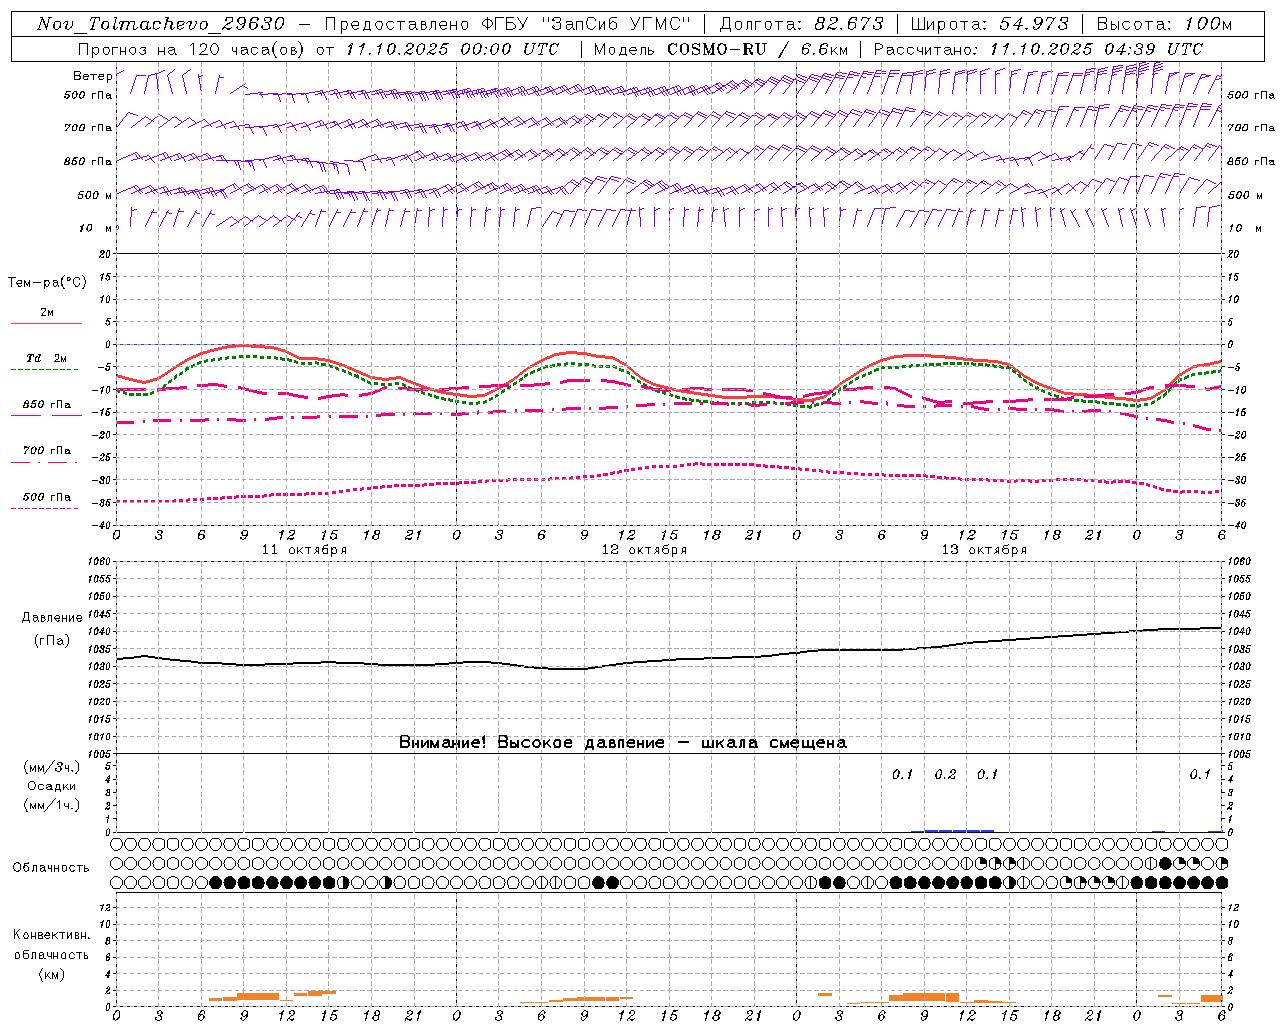The height and width of the screenshot is (1024, 1280).
Task: Click the latitude value Широта: 54.973
Action: (990, 24)
